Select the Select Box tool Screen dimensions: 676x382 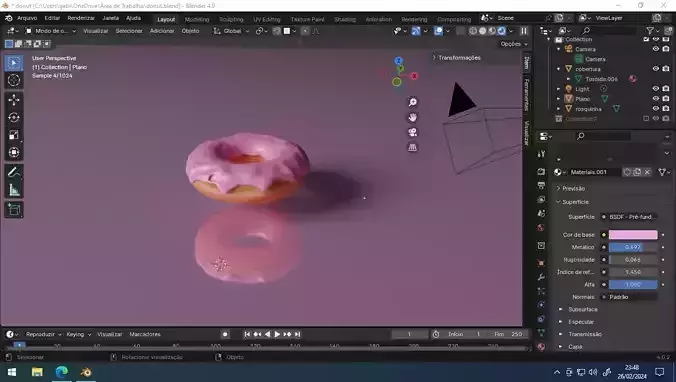[x=14, y=63]
